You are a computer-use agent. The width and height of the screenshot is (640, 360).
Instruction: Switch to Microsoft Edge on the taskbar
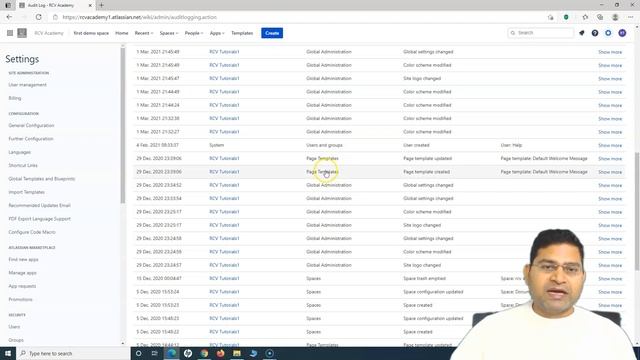(171, 353)
